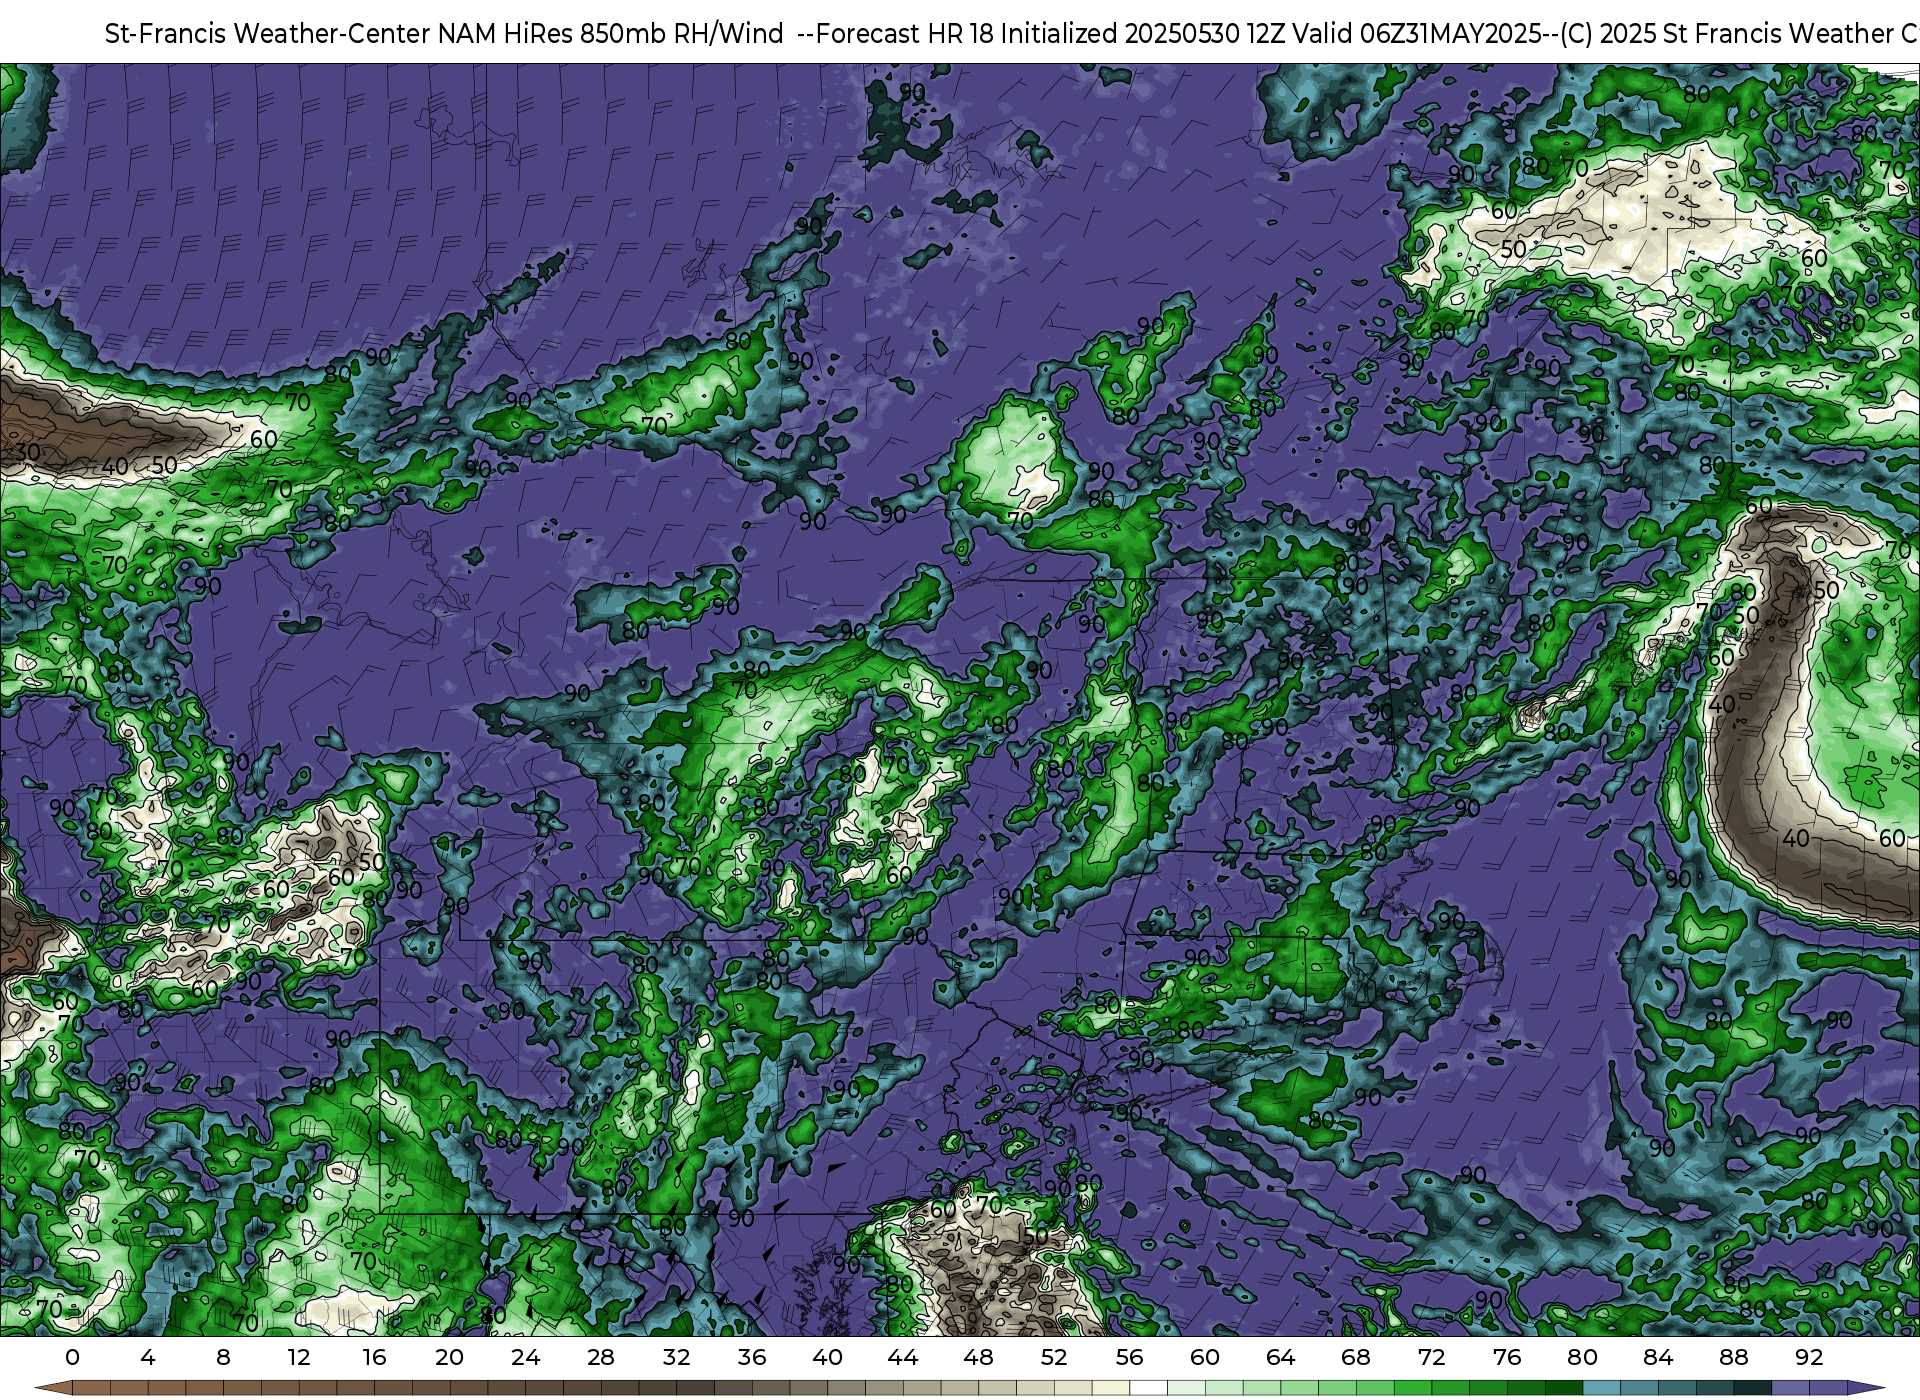Screen dimensions: 1920x1400
Task: Click the colorbar tick label 8
Action: [x=223, y=1357]
